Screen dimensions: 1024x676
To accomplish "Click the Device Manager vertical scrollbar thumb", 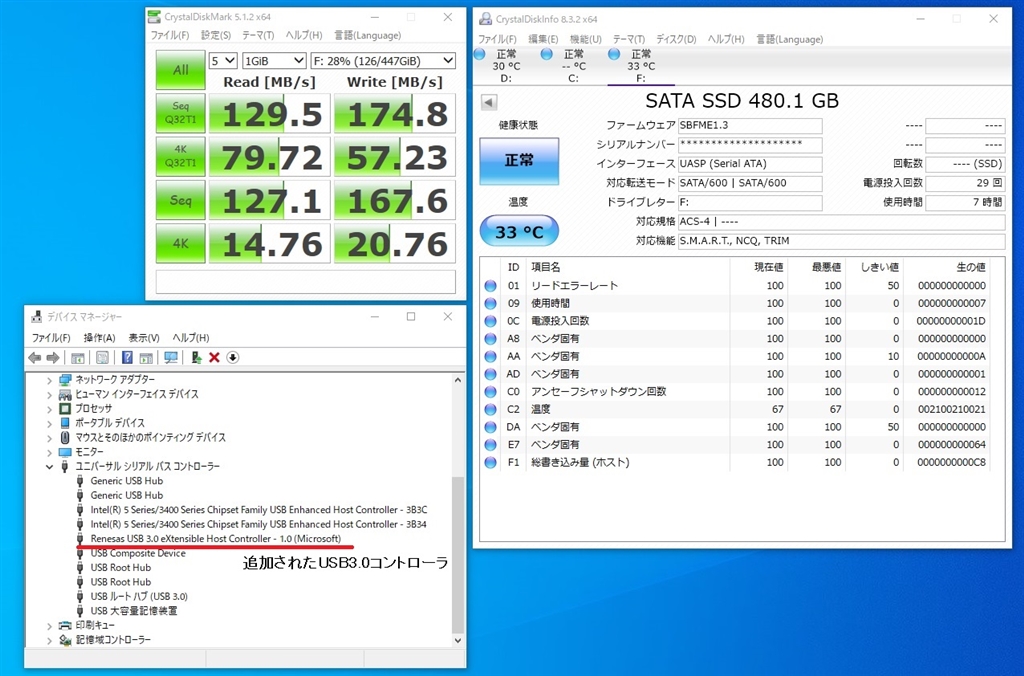I will (458, 555).
